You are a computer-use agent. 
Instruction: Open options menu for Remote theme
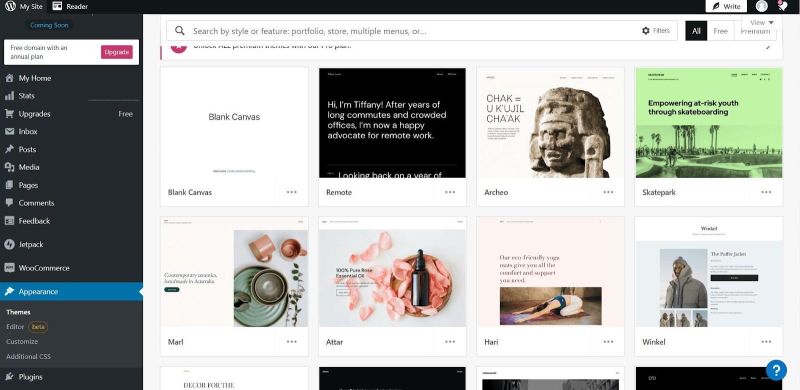pos(449,192)
